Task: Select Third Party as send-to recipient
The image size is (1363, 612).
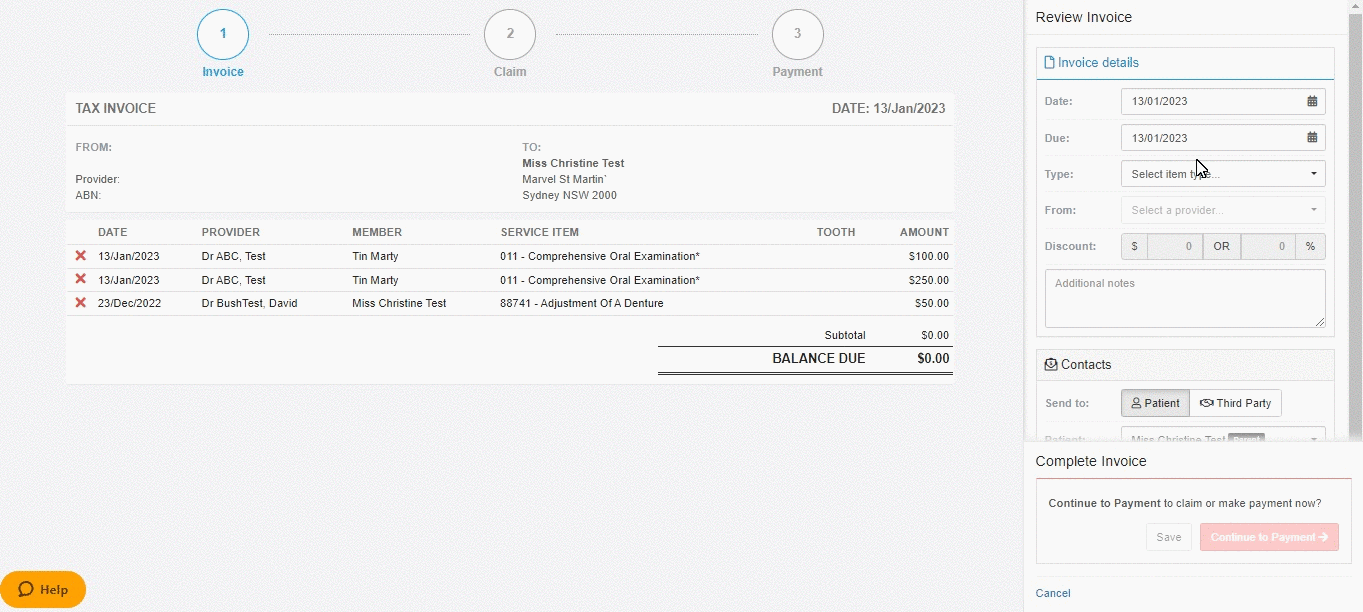Action: pyautogui.click(x=1235, y=403)
